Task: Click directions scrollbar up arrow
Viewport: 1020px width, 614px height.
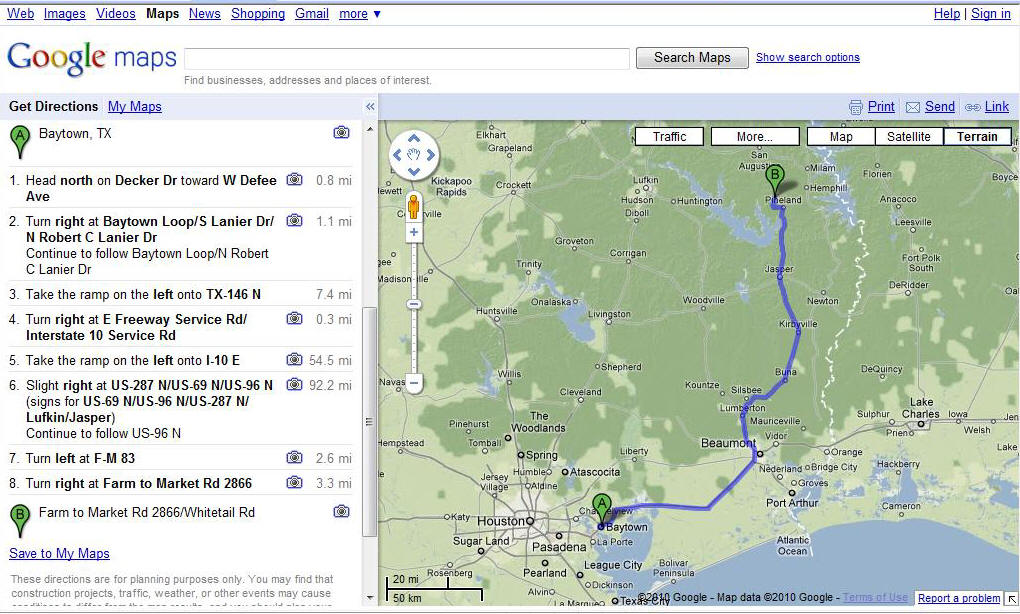Action: 369,129
